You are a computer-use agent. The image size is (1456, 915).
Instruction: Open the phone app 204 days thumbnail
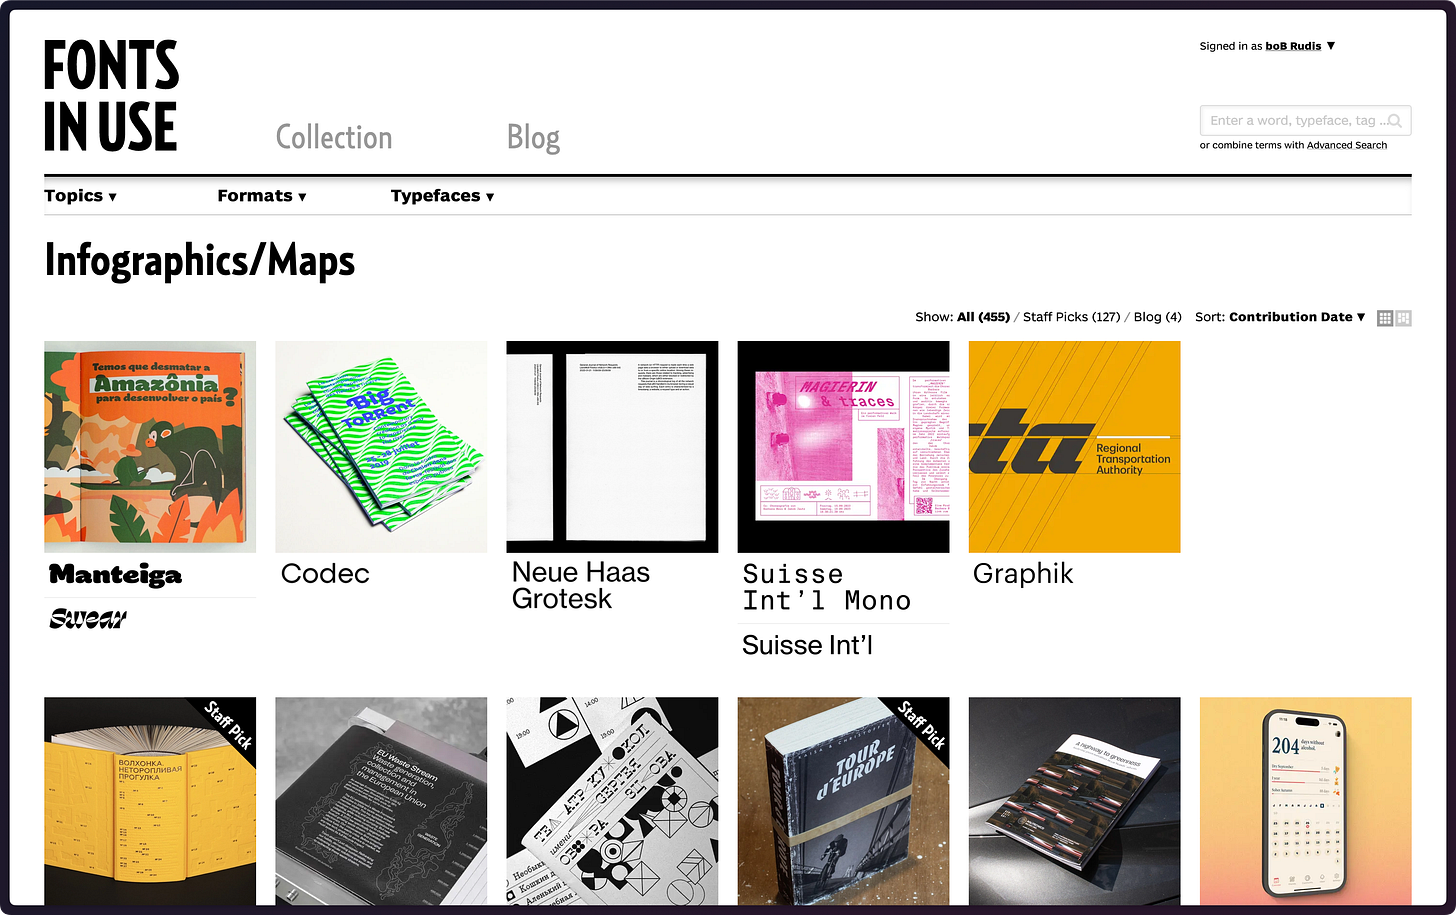[x=1305, y=801]
